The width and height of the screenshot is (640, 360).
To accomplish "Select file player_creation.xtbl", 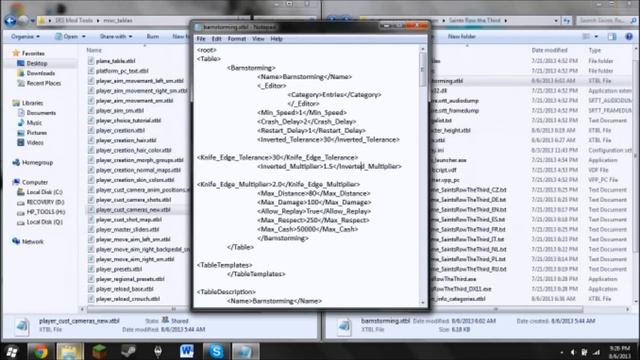I will (x=120, y=130).
